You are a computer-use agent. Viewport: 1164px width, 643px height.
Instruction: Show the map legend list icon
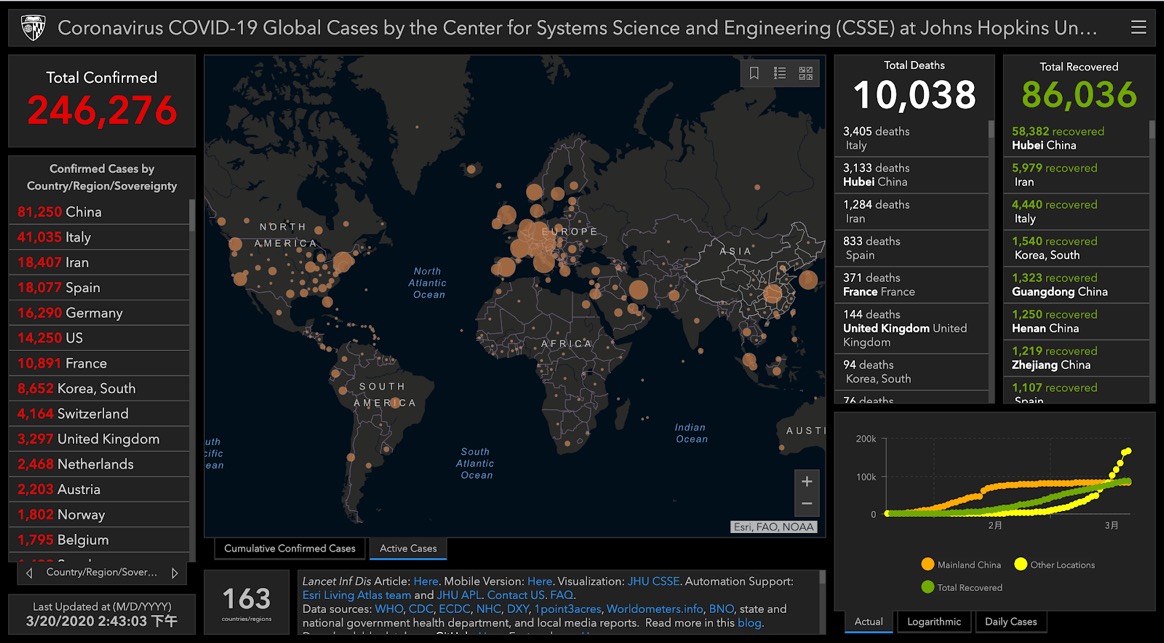(779, 73)
